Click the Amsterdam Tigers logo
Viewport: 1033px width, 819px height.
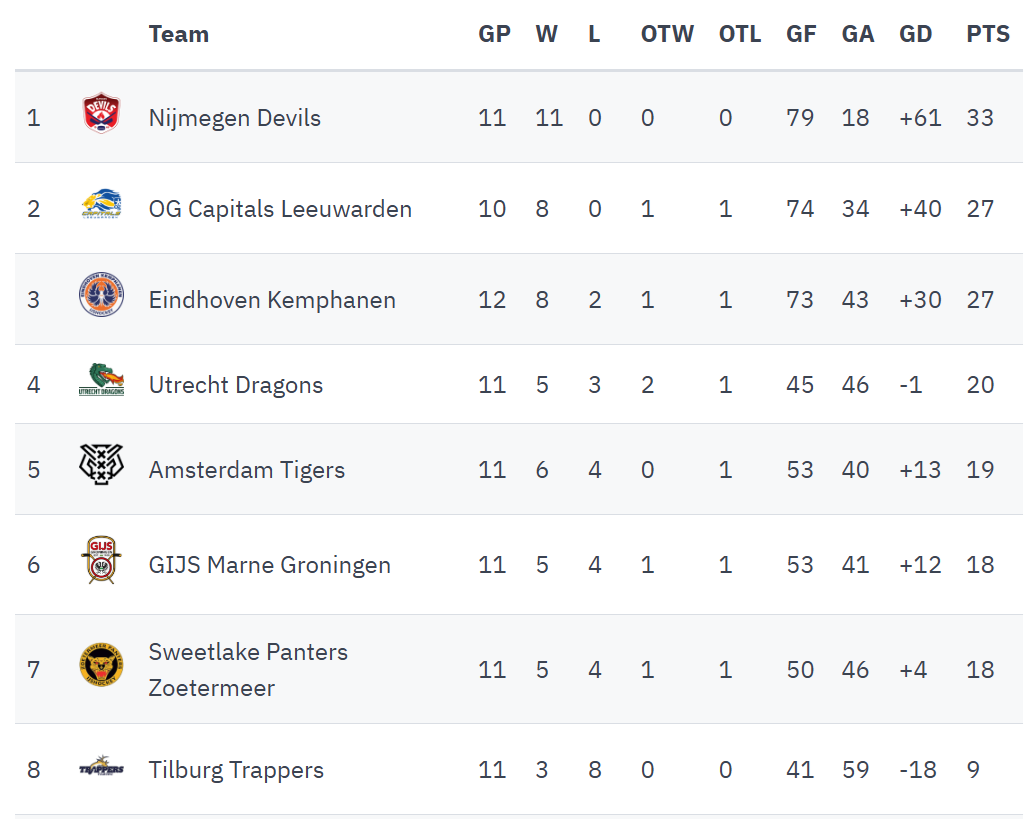pyautogui.click(x=101, y=465)
